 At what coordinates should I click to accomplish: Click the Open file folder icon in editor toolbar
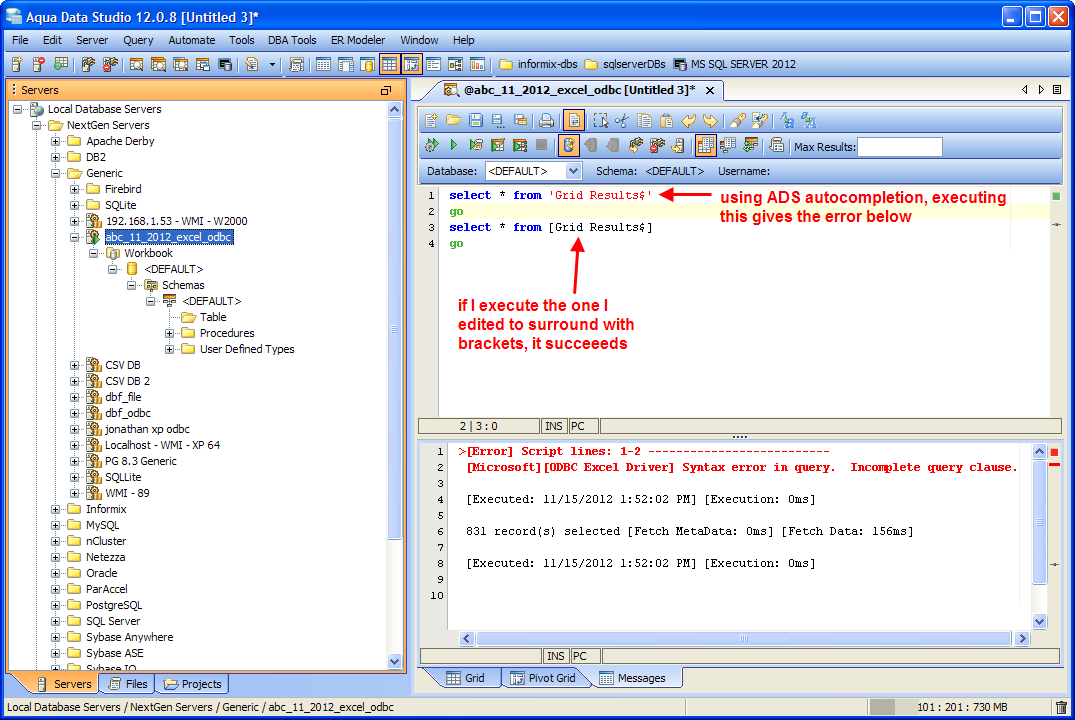453,121
